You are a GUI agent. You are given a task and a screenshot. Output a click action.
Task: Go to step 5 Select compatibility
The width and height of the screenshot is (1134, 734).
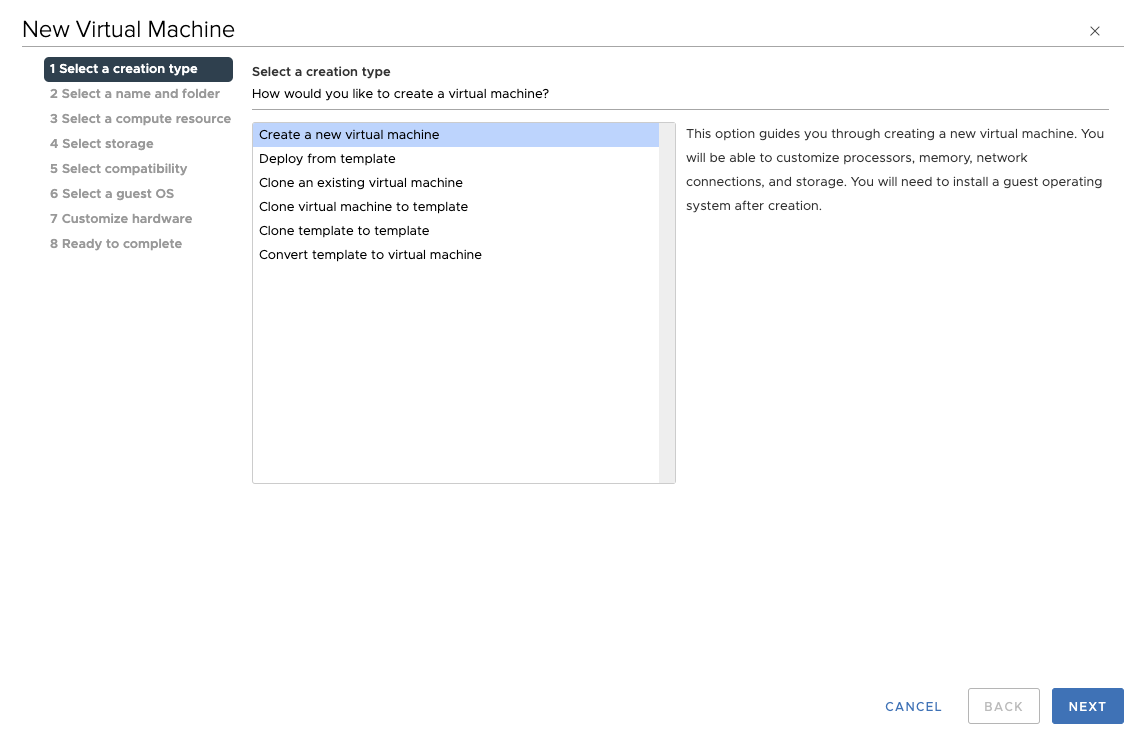click(x=119, y=169)
